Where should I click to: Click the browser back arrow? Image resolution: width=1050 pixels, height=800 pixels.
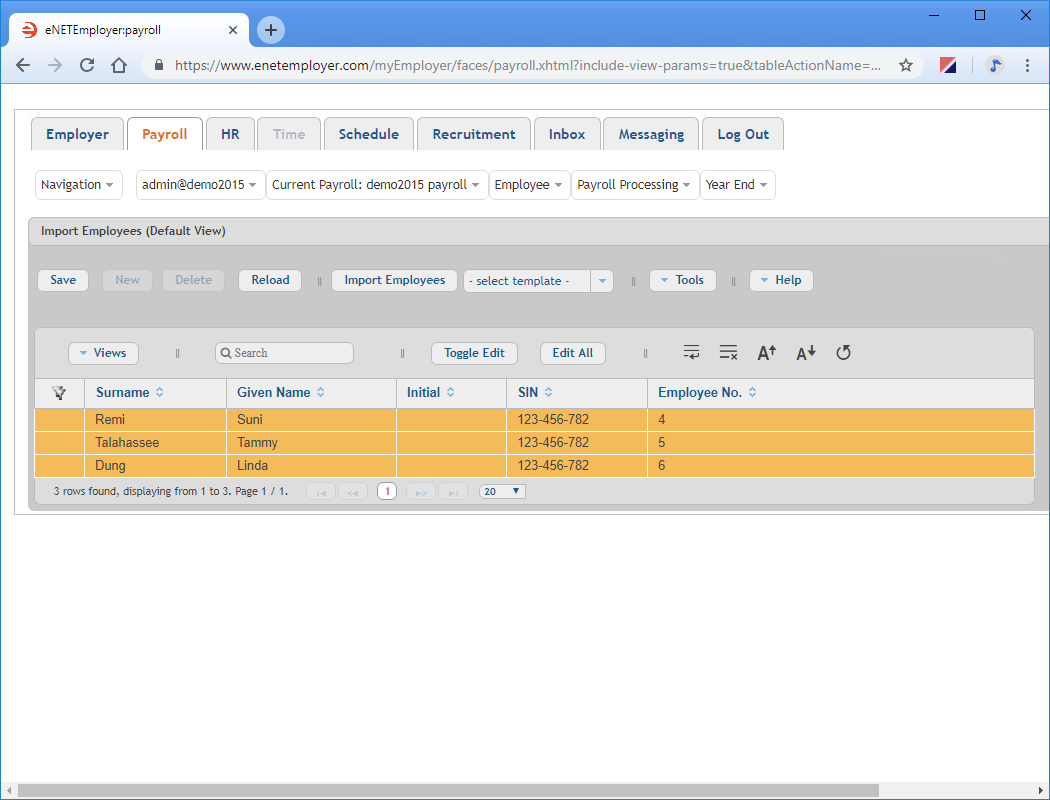(23, 65)
